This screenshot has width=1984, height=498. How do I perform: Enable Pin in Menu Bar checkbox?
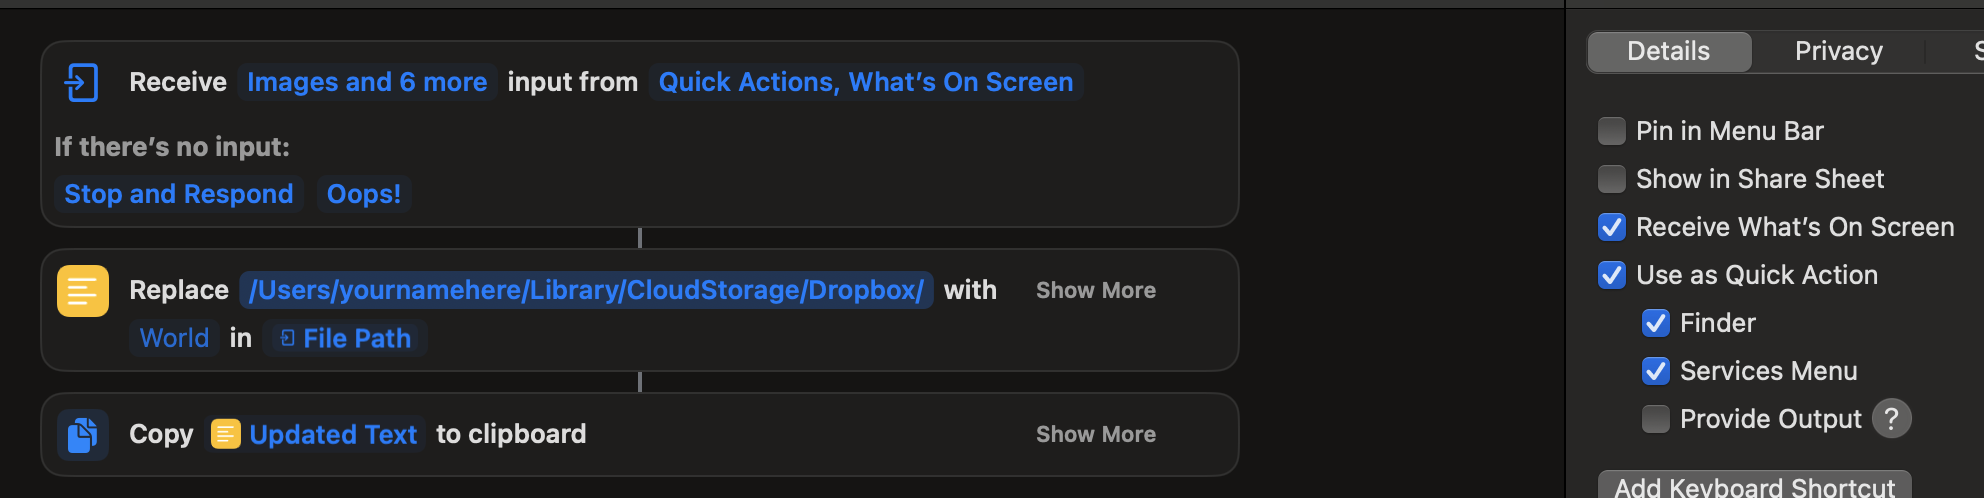pos(1612,131)
